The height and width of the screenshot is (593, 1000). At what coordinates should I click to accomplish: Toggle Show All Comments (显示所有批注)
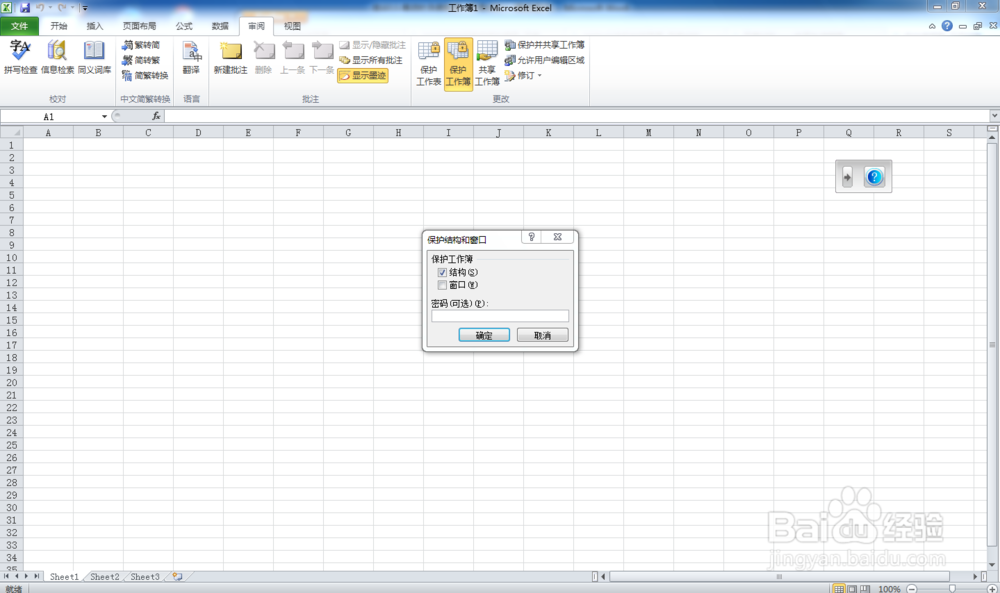(371, 60)
